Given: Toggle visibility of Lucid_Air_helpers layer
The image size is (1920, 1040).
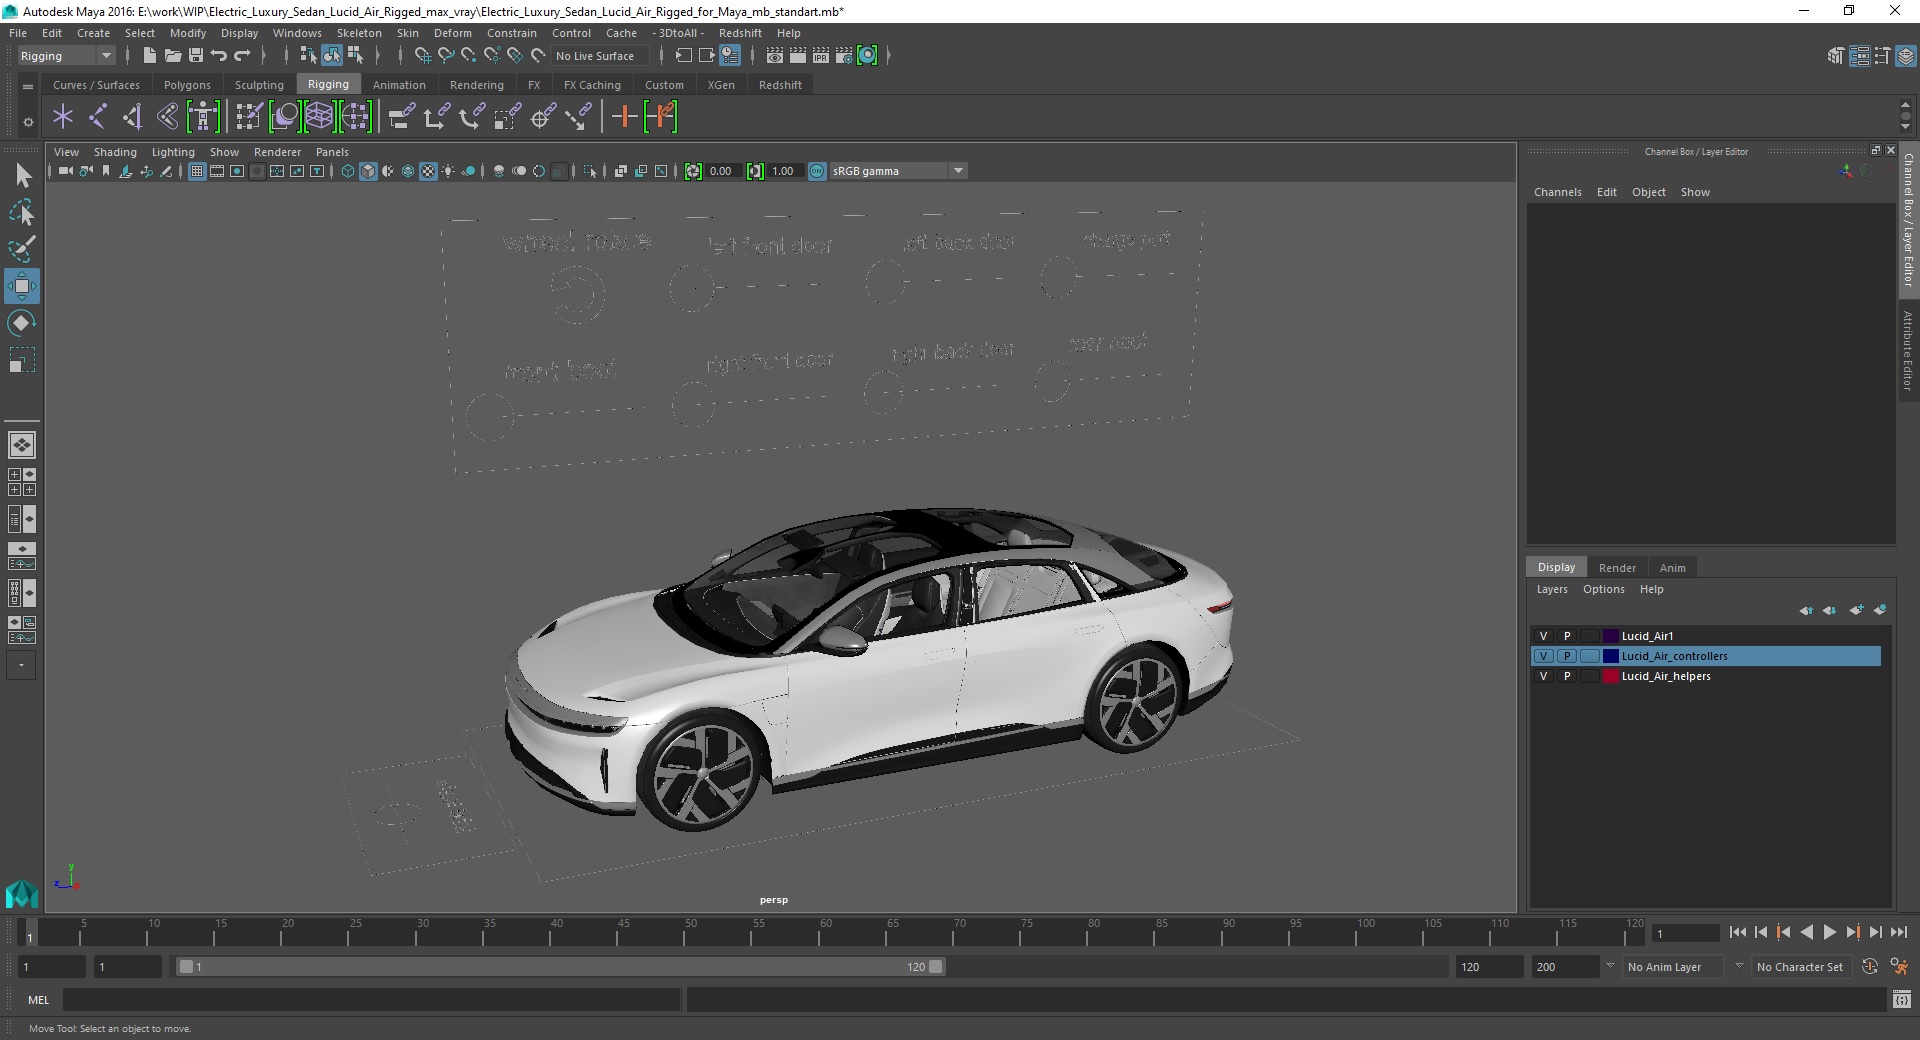Looking at the screenshot, I should click(1543, 676).
